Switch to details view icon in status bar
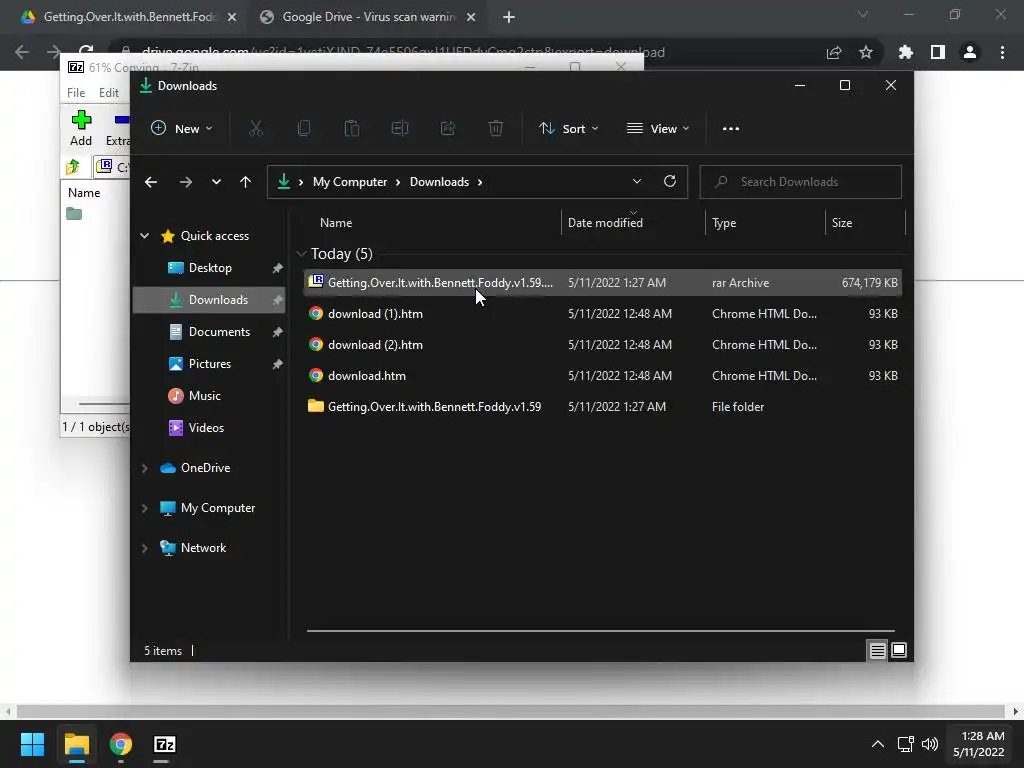Image resolution: width=1024 pixels, height=768 pixels. click(877, 650)
